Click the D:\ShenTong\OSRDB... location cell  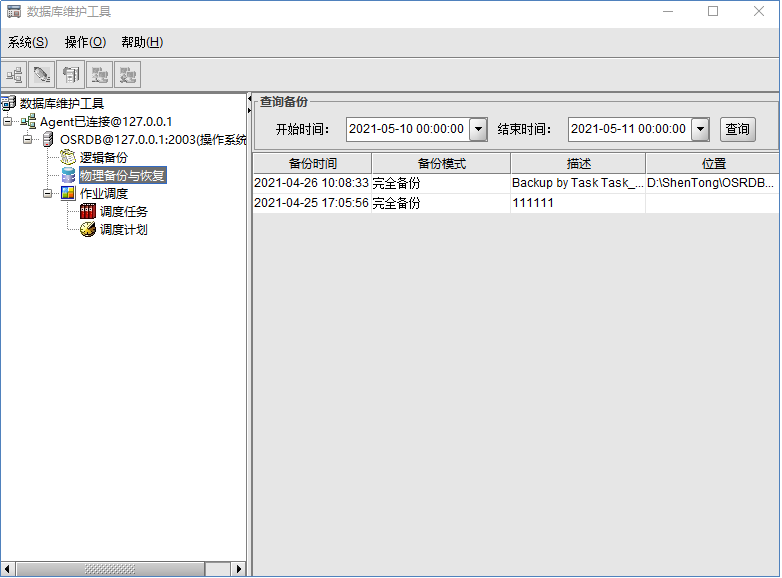(712, 183)
